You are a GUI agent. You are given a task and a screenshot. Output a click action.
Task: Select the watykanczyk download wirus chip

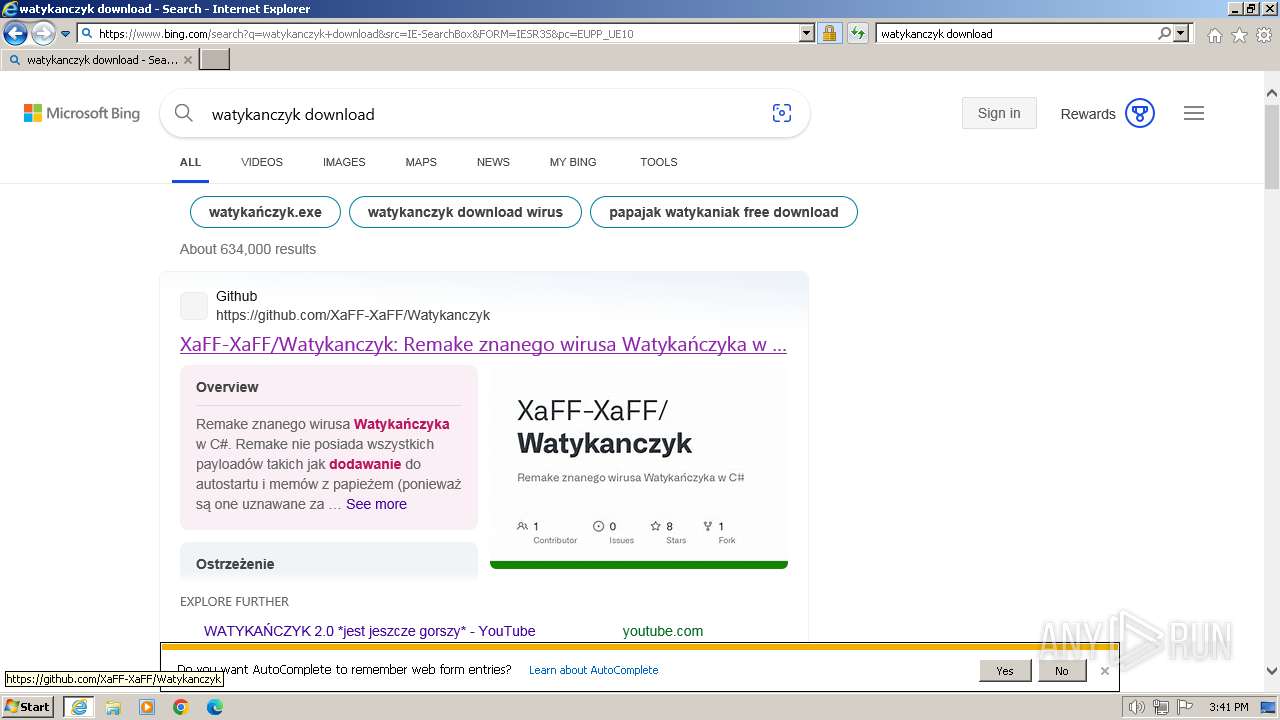465,212
